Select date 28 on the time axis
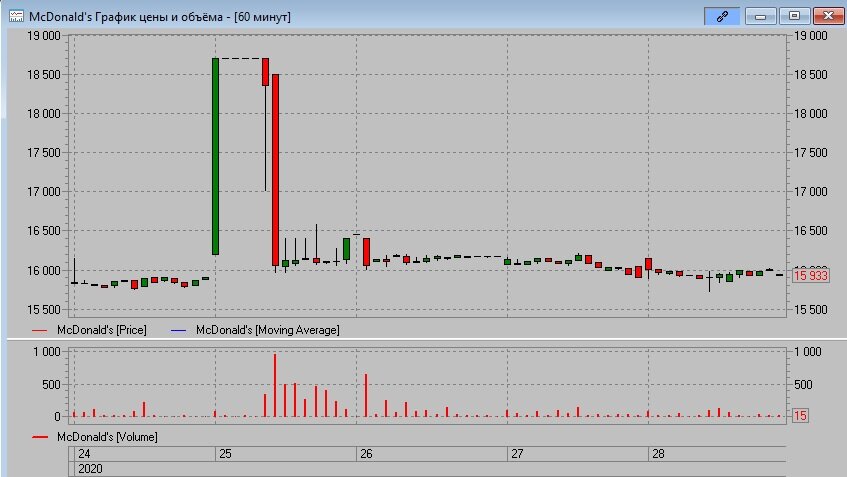847x477 pixels. tap(658, 454)
